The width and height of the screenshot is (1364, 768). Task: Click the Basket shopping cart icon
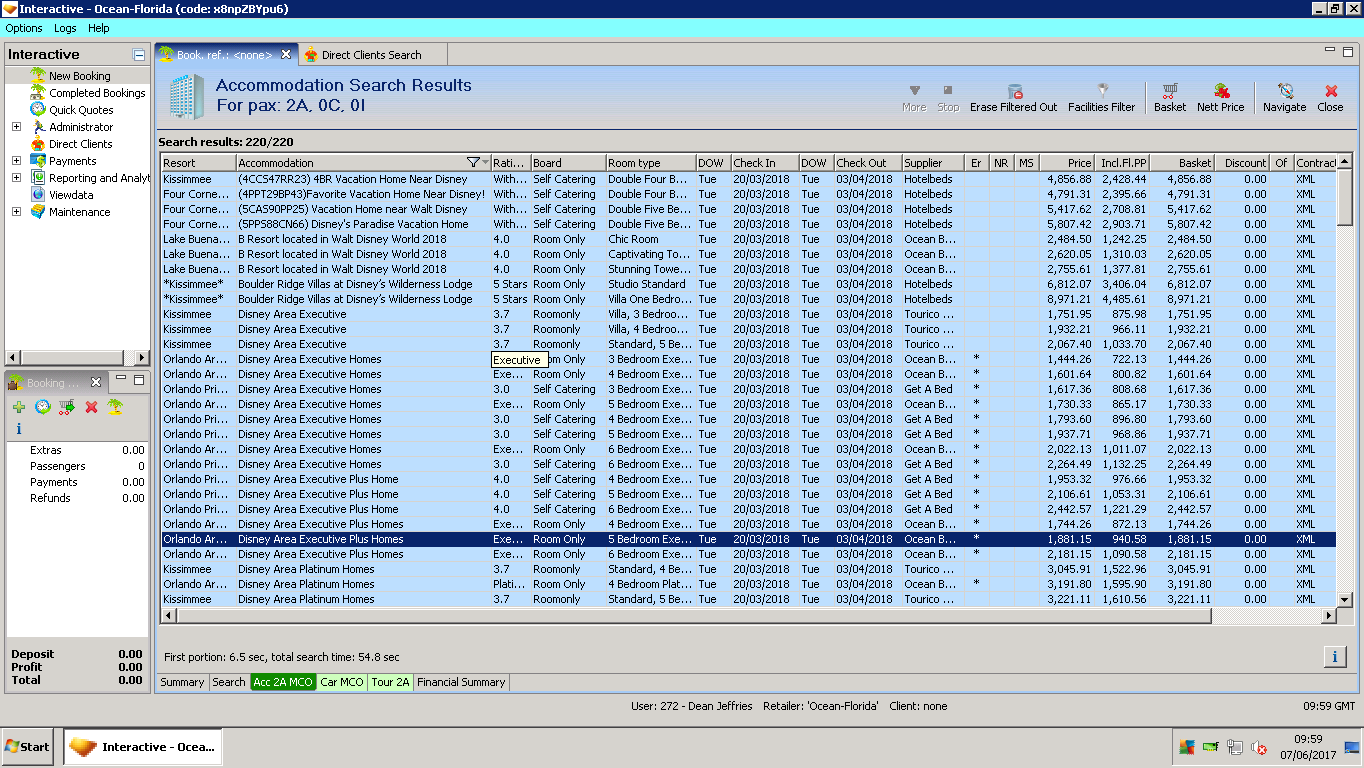pos(1169,91)
